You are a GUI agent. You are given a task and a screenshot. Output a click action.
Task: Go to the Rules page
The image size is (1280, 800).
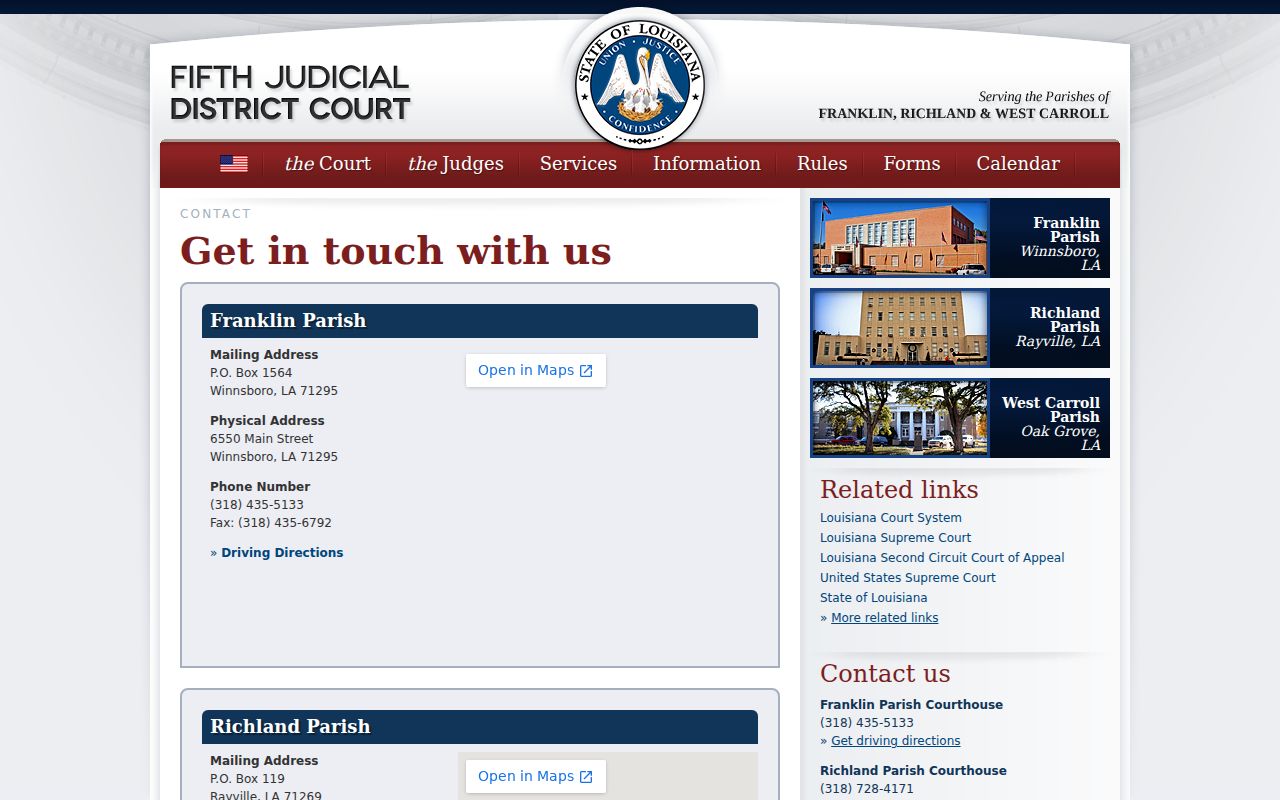click(822, 163)
